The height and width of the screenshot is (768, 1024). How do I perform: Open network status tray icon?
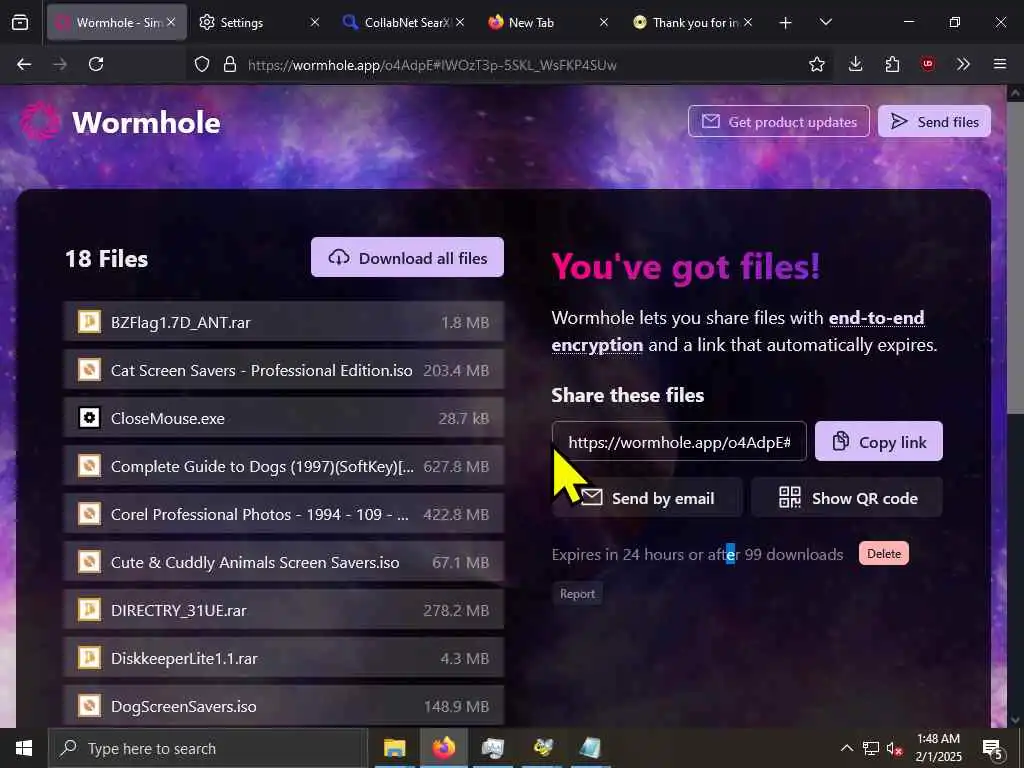click(871, 748)
